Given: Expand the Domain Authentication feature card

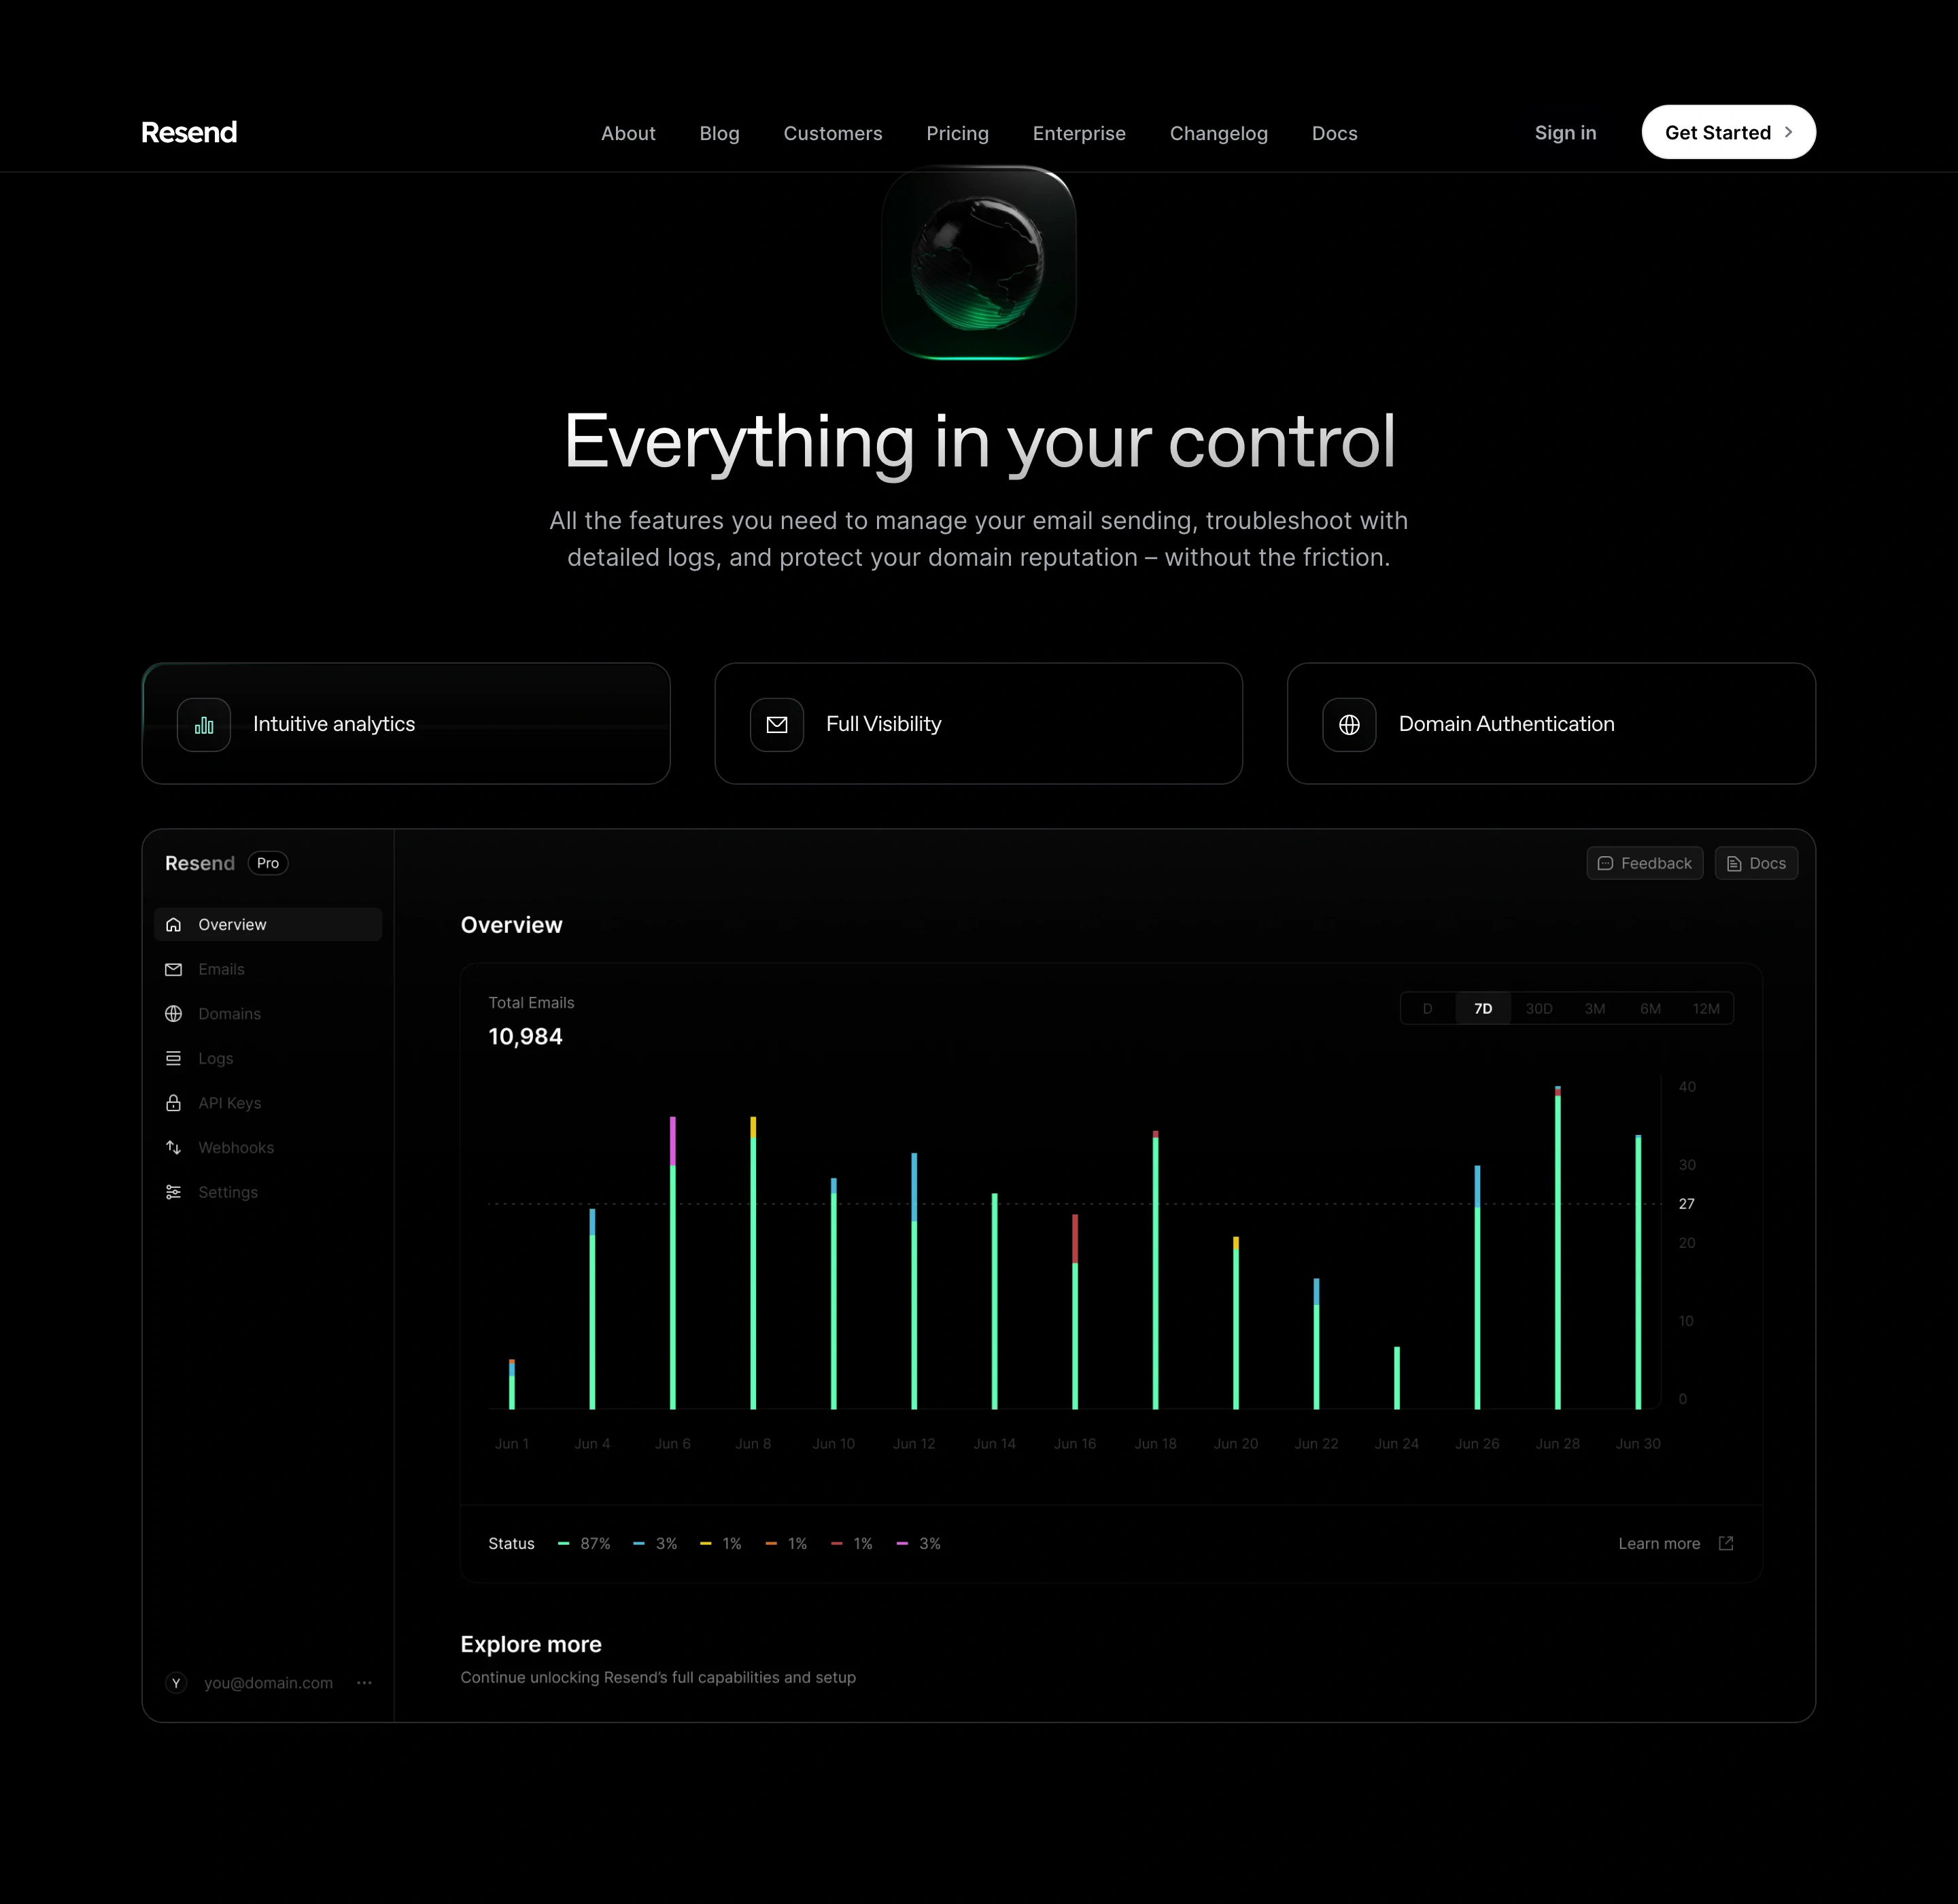Looking at the screenshot, I should (x=1551, y=724).
